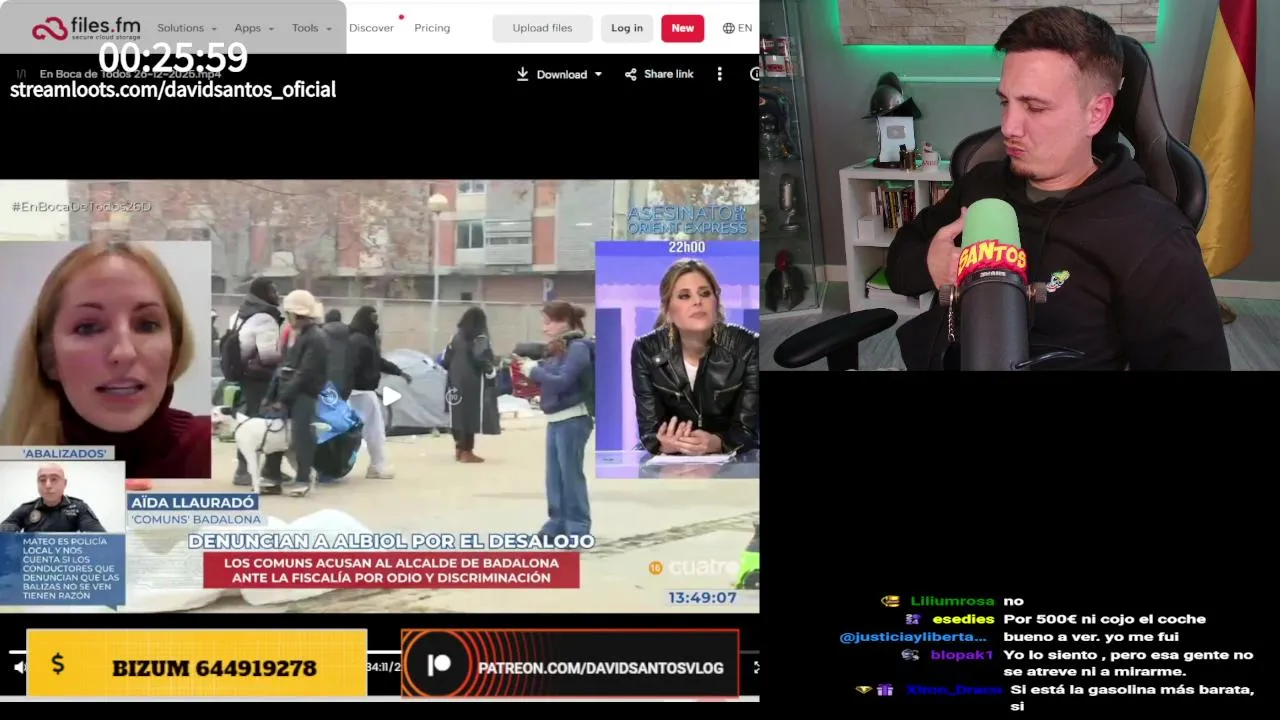Click the Patreon logo icon in banner
1280x720 pixels.
coord(439,665)
